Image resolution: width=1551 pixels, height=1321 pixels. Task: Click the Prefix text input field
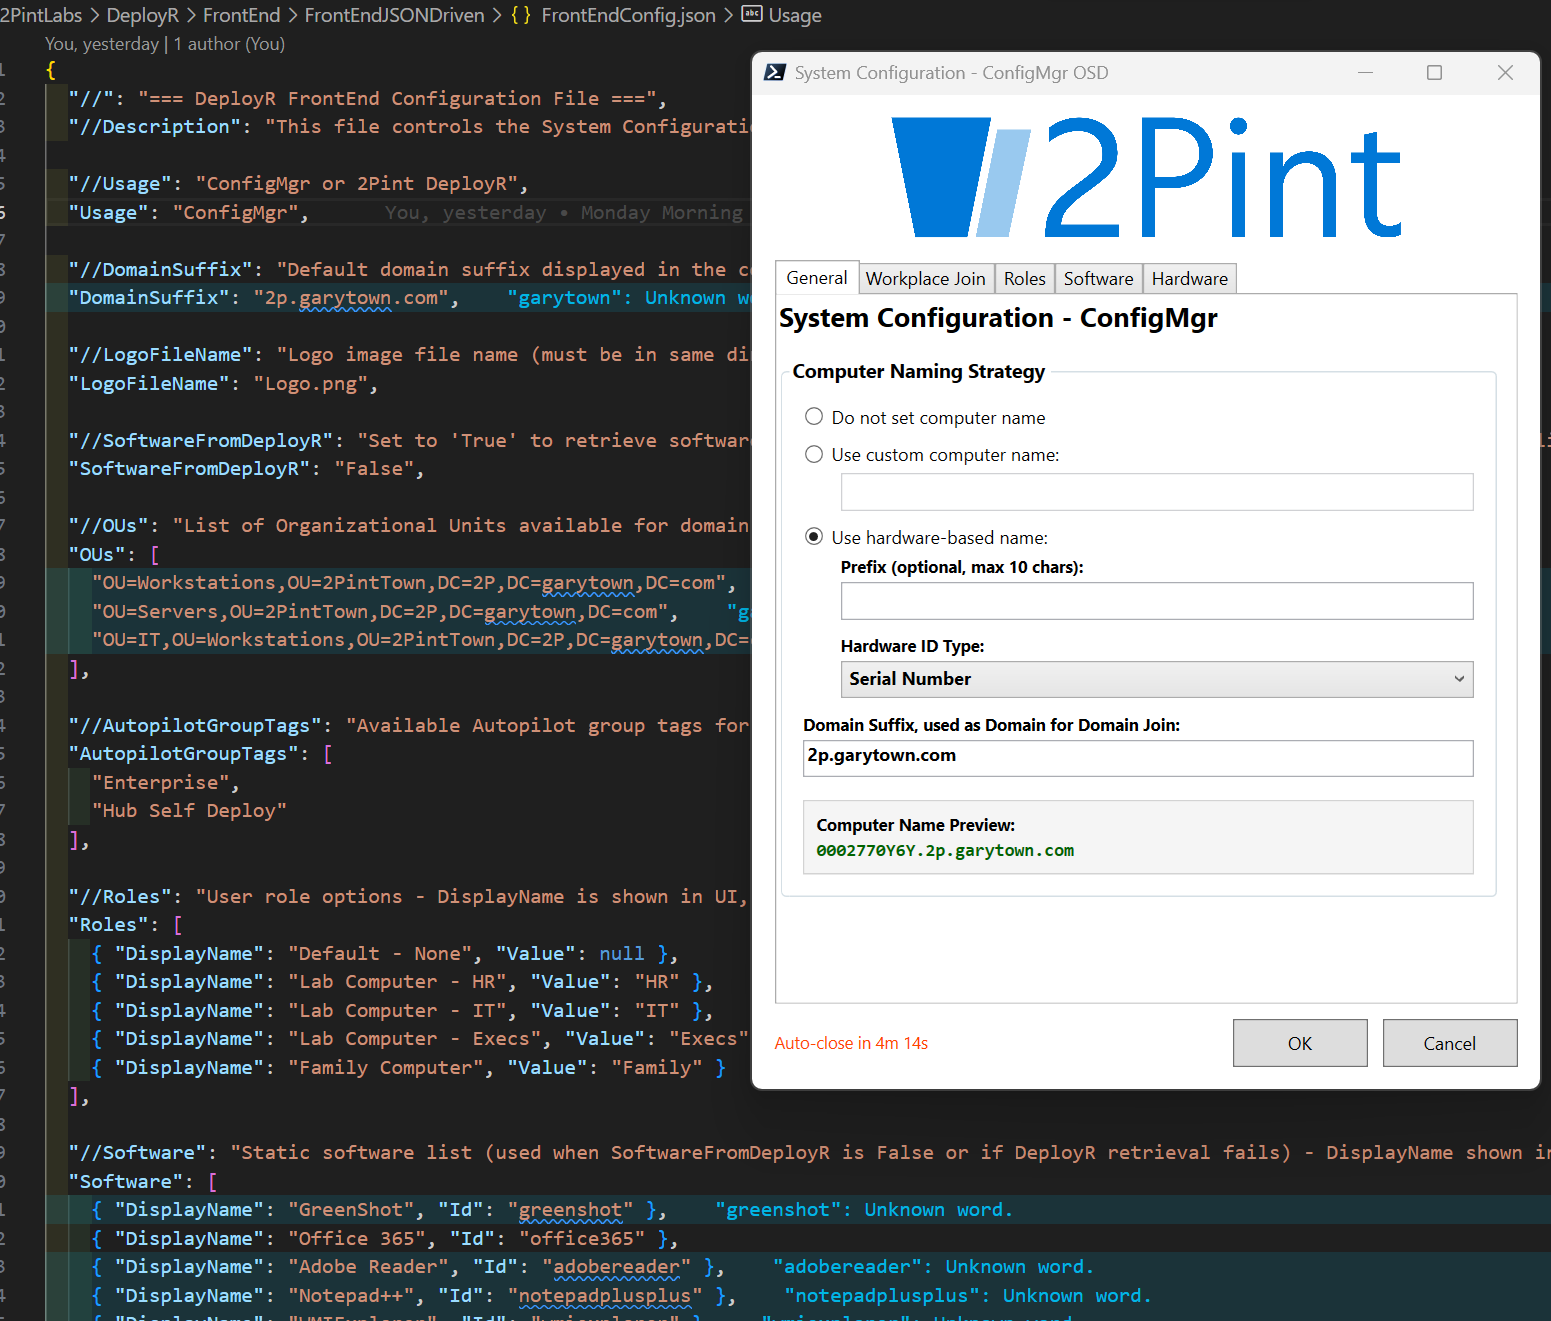point(1156,601)
